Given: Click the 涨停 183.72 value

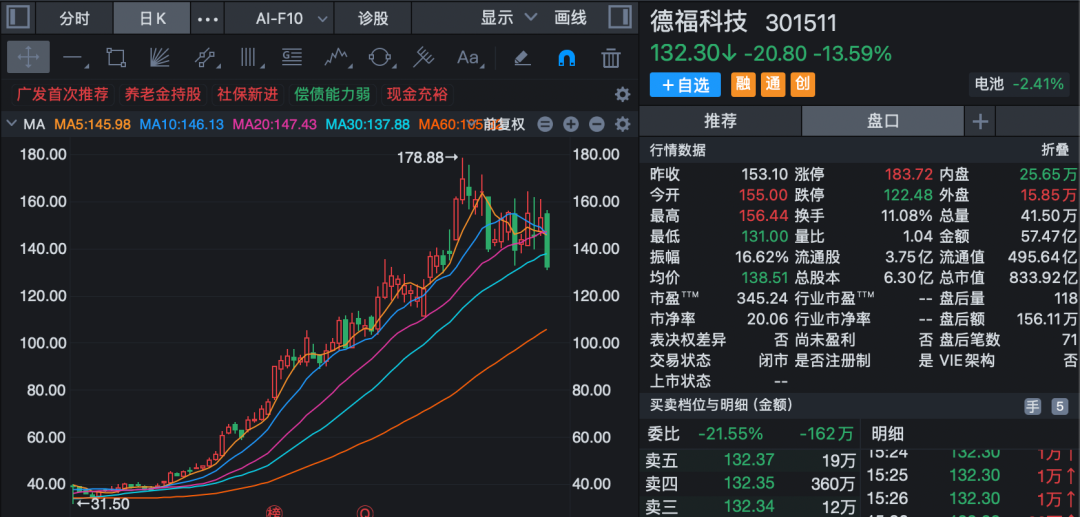Looking at the screenshot, I should click(x=908, y=174).
